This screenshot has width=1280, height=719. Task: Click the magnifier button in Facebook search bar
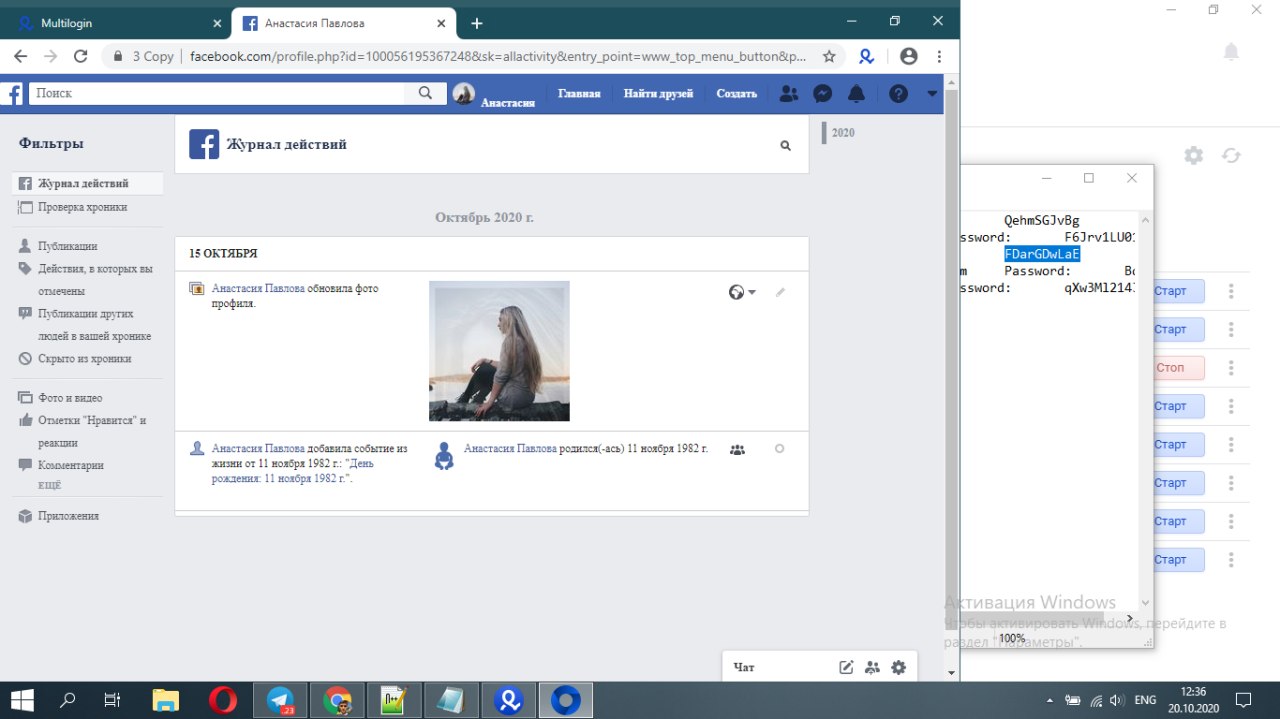click(426, 93)
